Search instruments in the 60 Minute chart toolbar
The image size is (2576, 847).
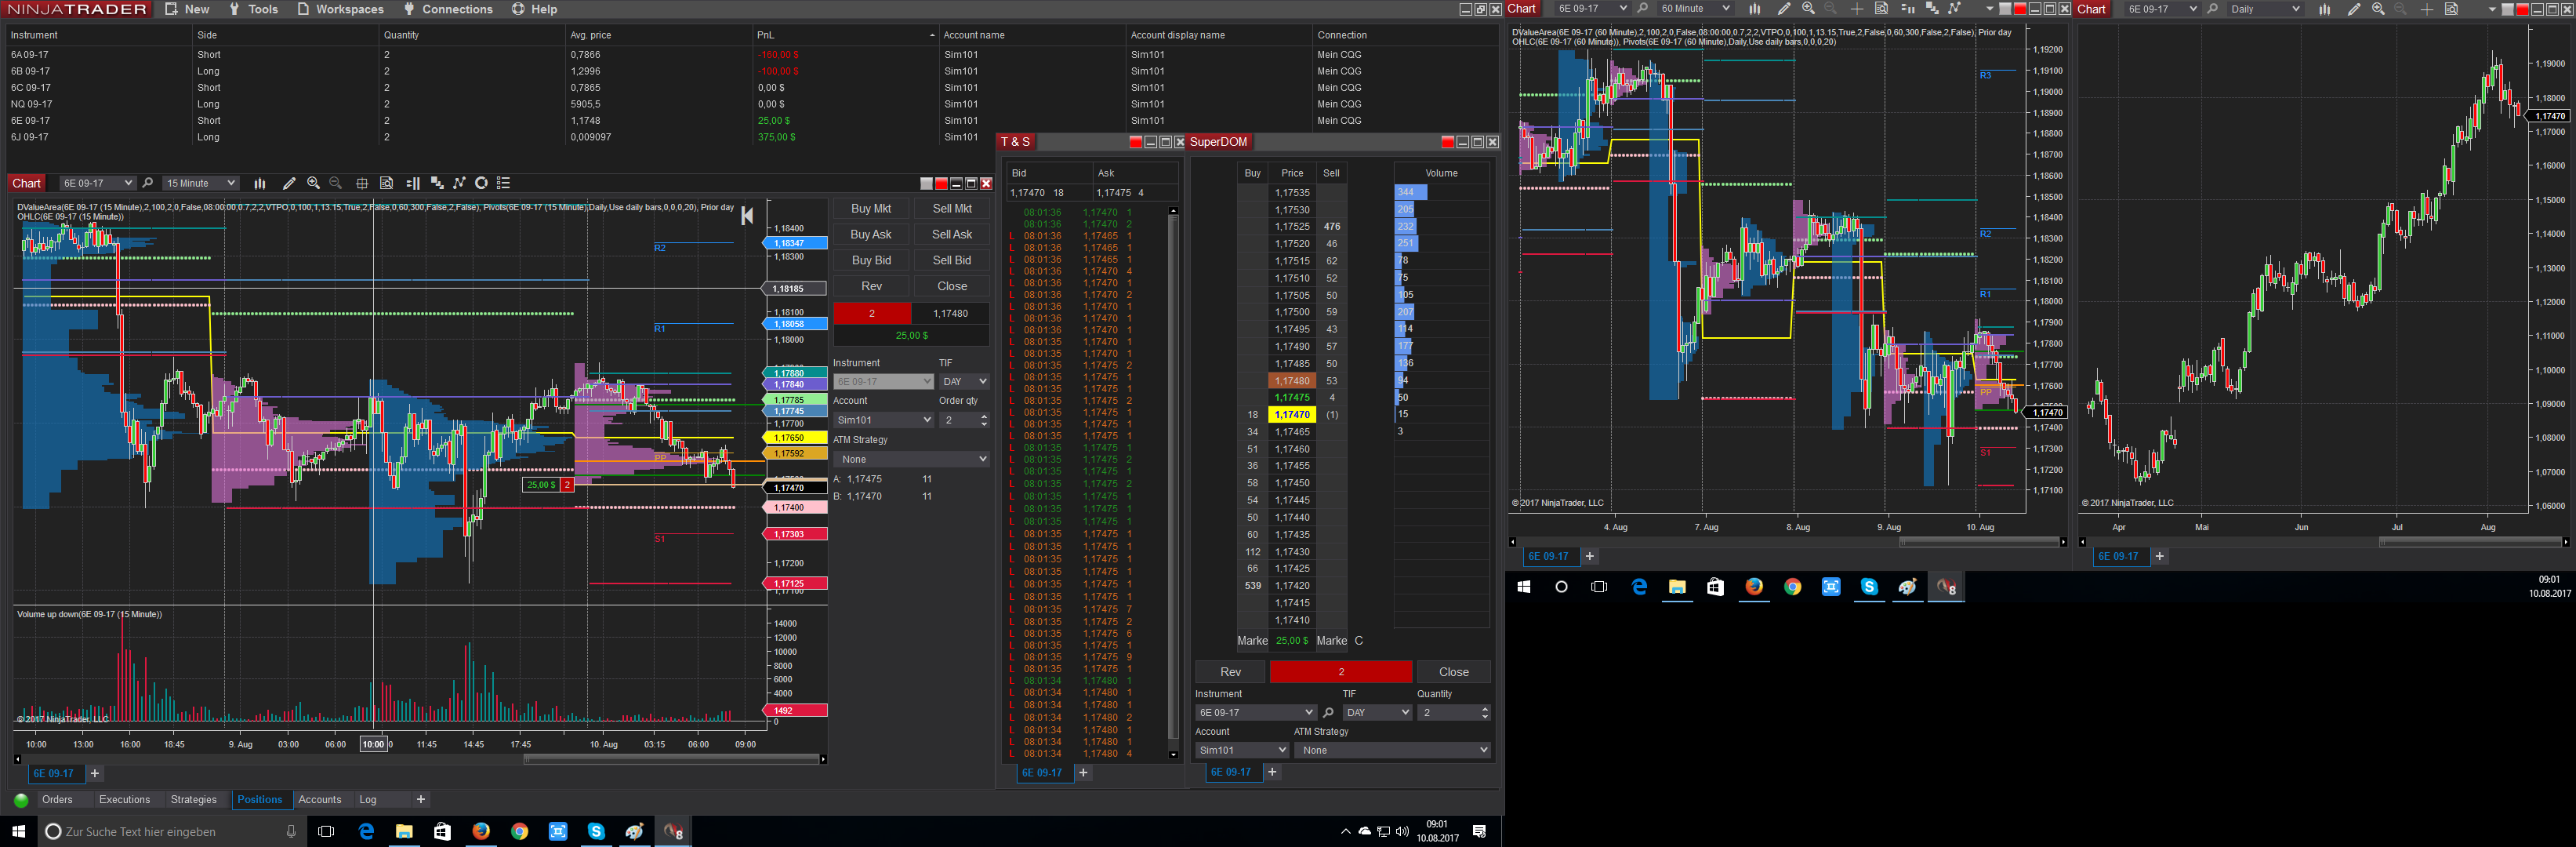pos(1642,9)
